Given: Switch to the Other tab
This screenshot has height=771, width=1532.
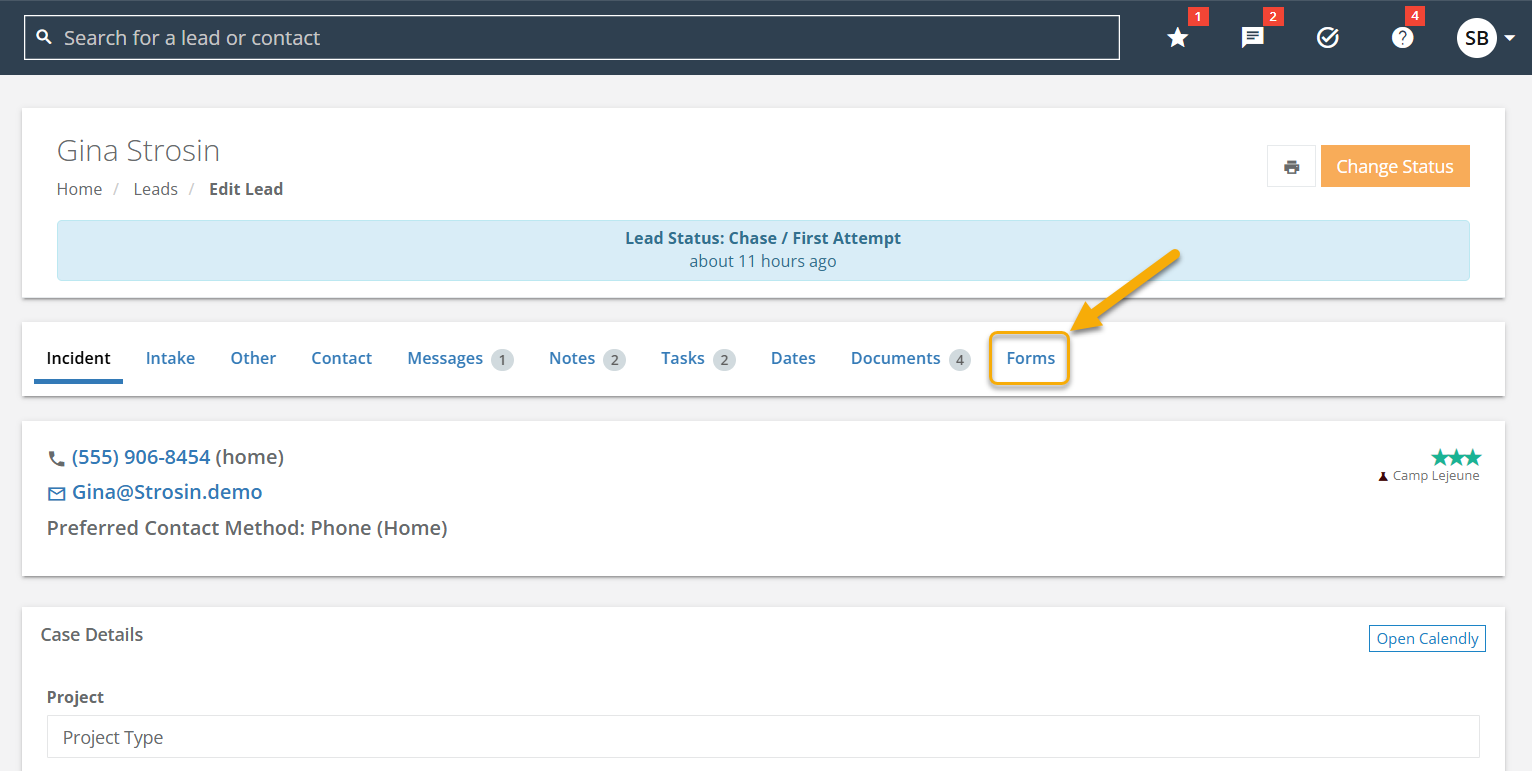Looking at the screenshot, I should (x=253, y=358).
